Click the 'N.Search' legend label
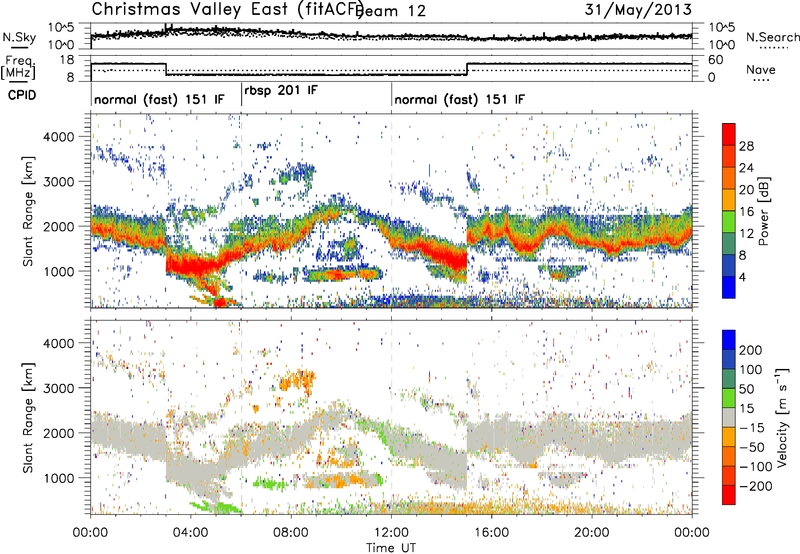800x554 pixels. 772,37
